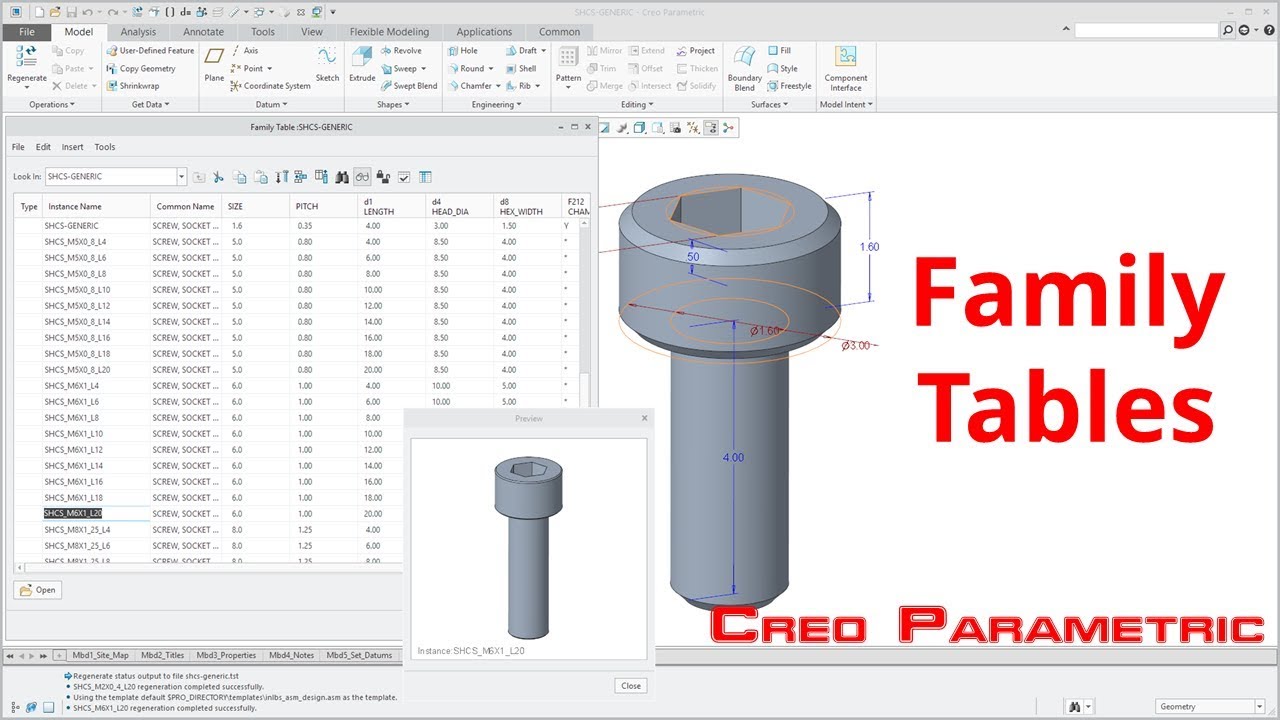1280x720 pixels.
Task: Select the SHCS_M5X0_8_L10 instance name
Action: [x=77, y=290]
